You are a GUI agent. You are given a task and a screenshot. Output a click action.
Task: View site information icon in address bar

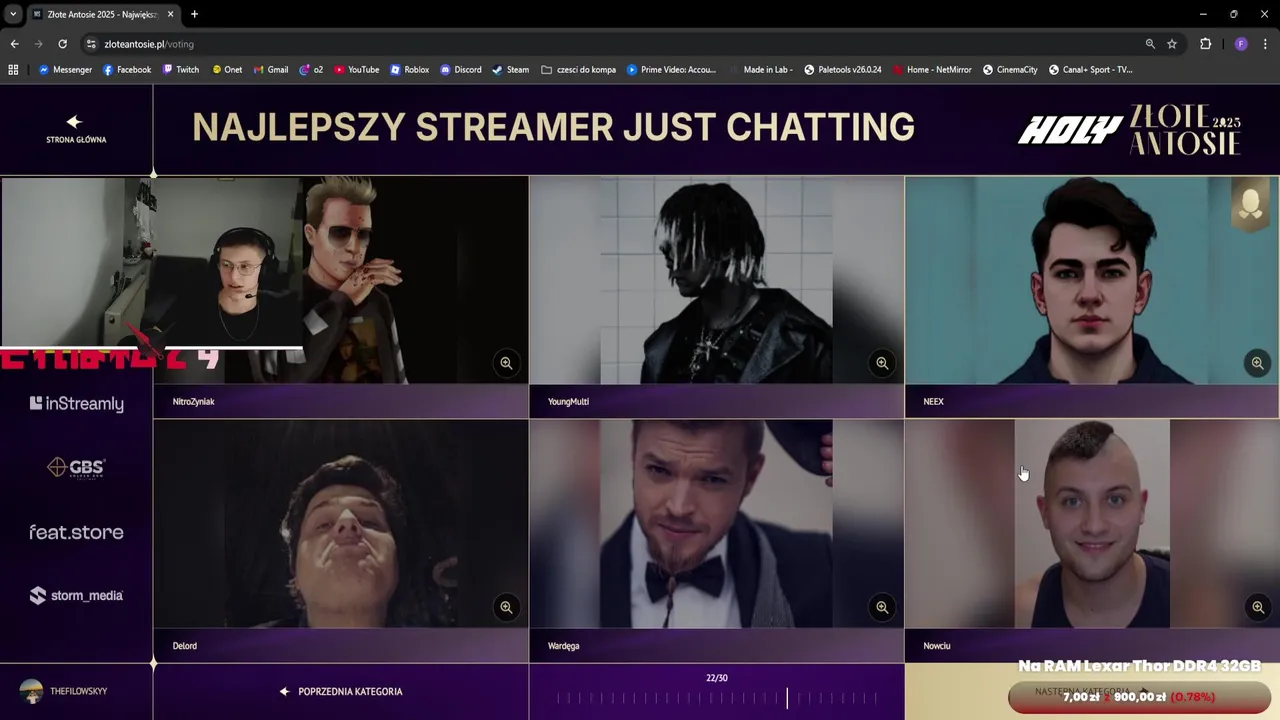point(91,44)
